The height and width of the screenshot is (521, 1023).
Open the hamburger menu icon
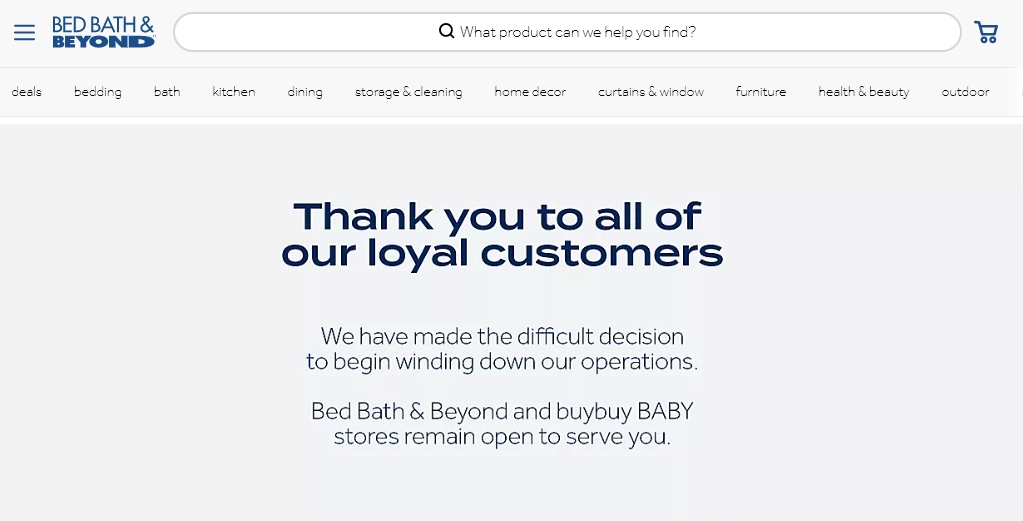[24, 32]
